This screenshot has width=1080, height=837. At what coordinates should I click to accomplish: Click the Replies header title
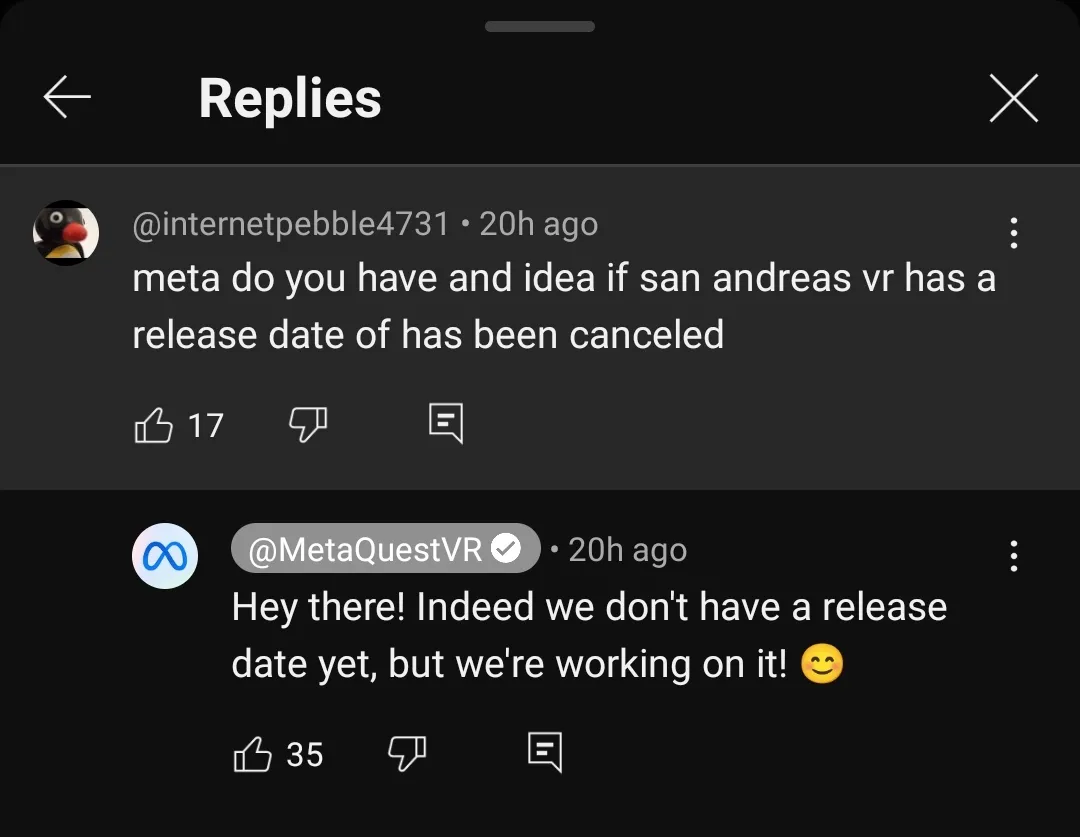tap(290, 99)
